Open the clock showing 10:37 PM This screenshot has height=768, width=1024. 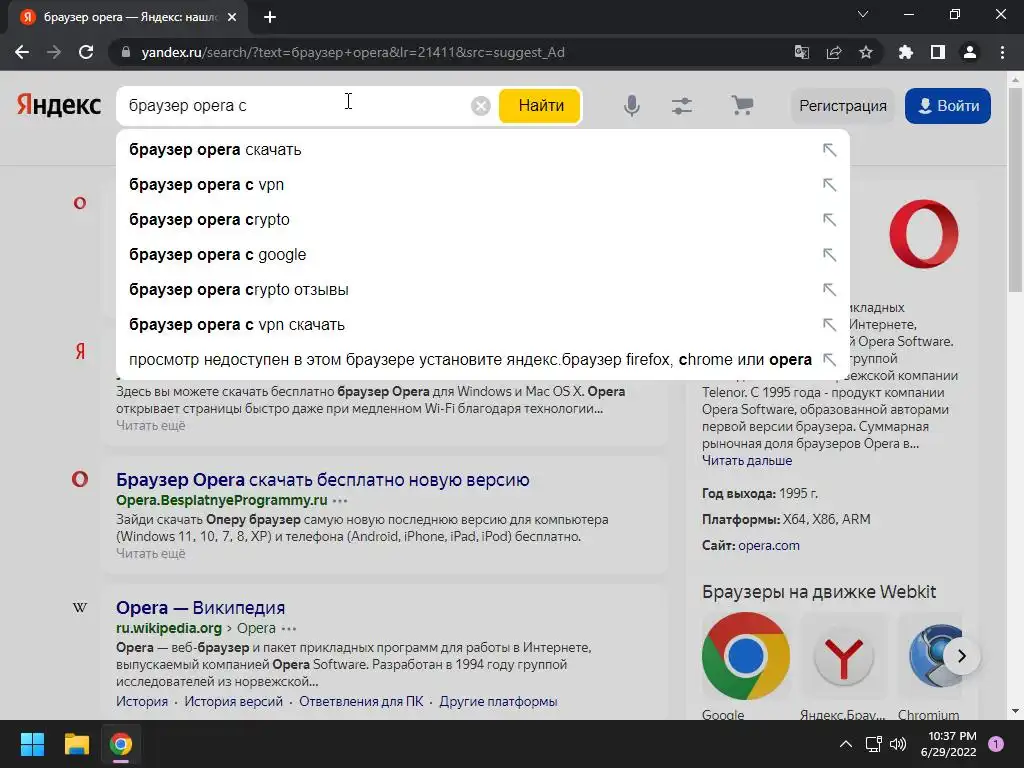[949, 744]
